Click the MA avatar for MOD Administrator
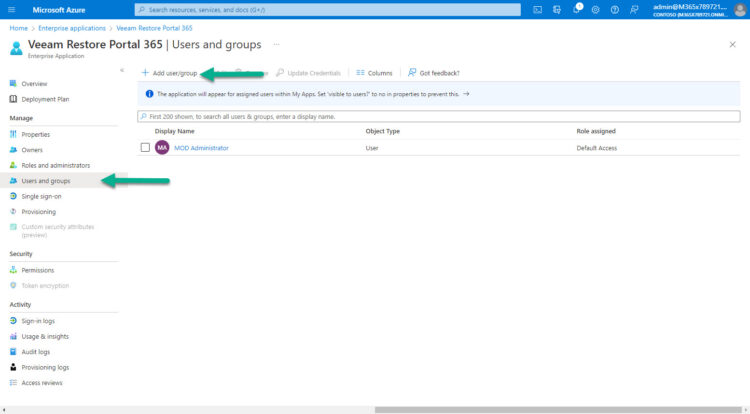The image size is (750, 414). pyautogui.click(x=162, y=148)
